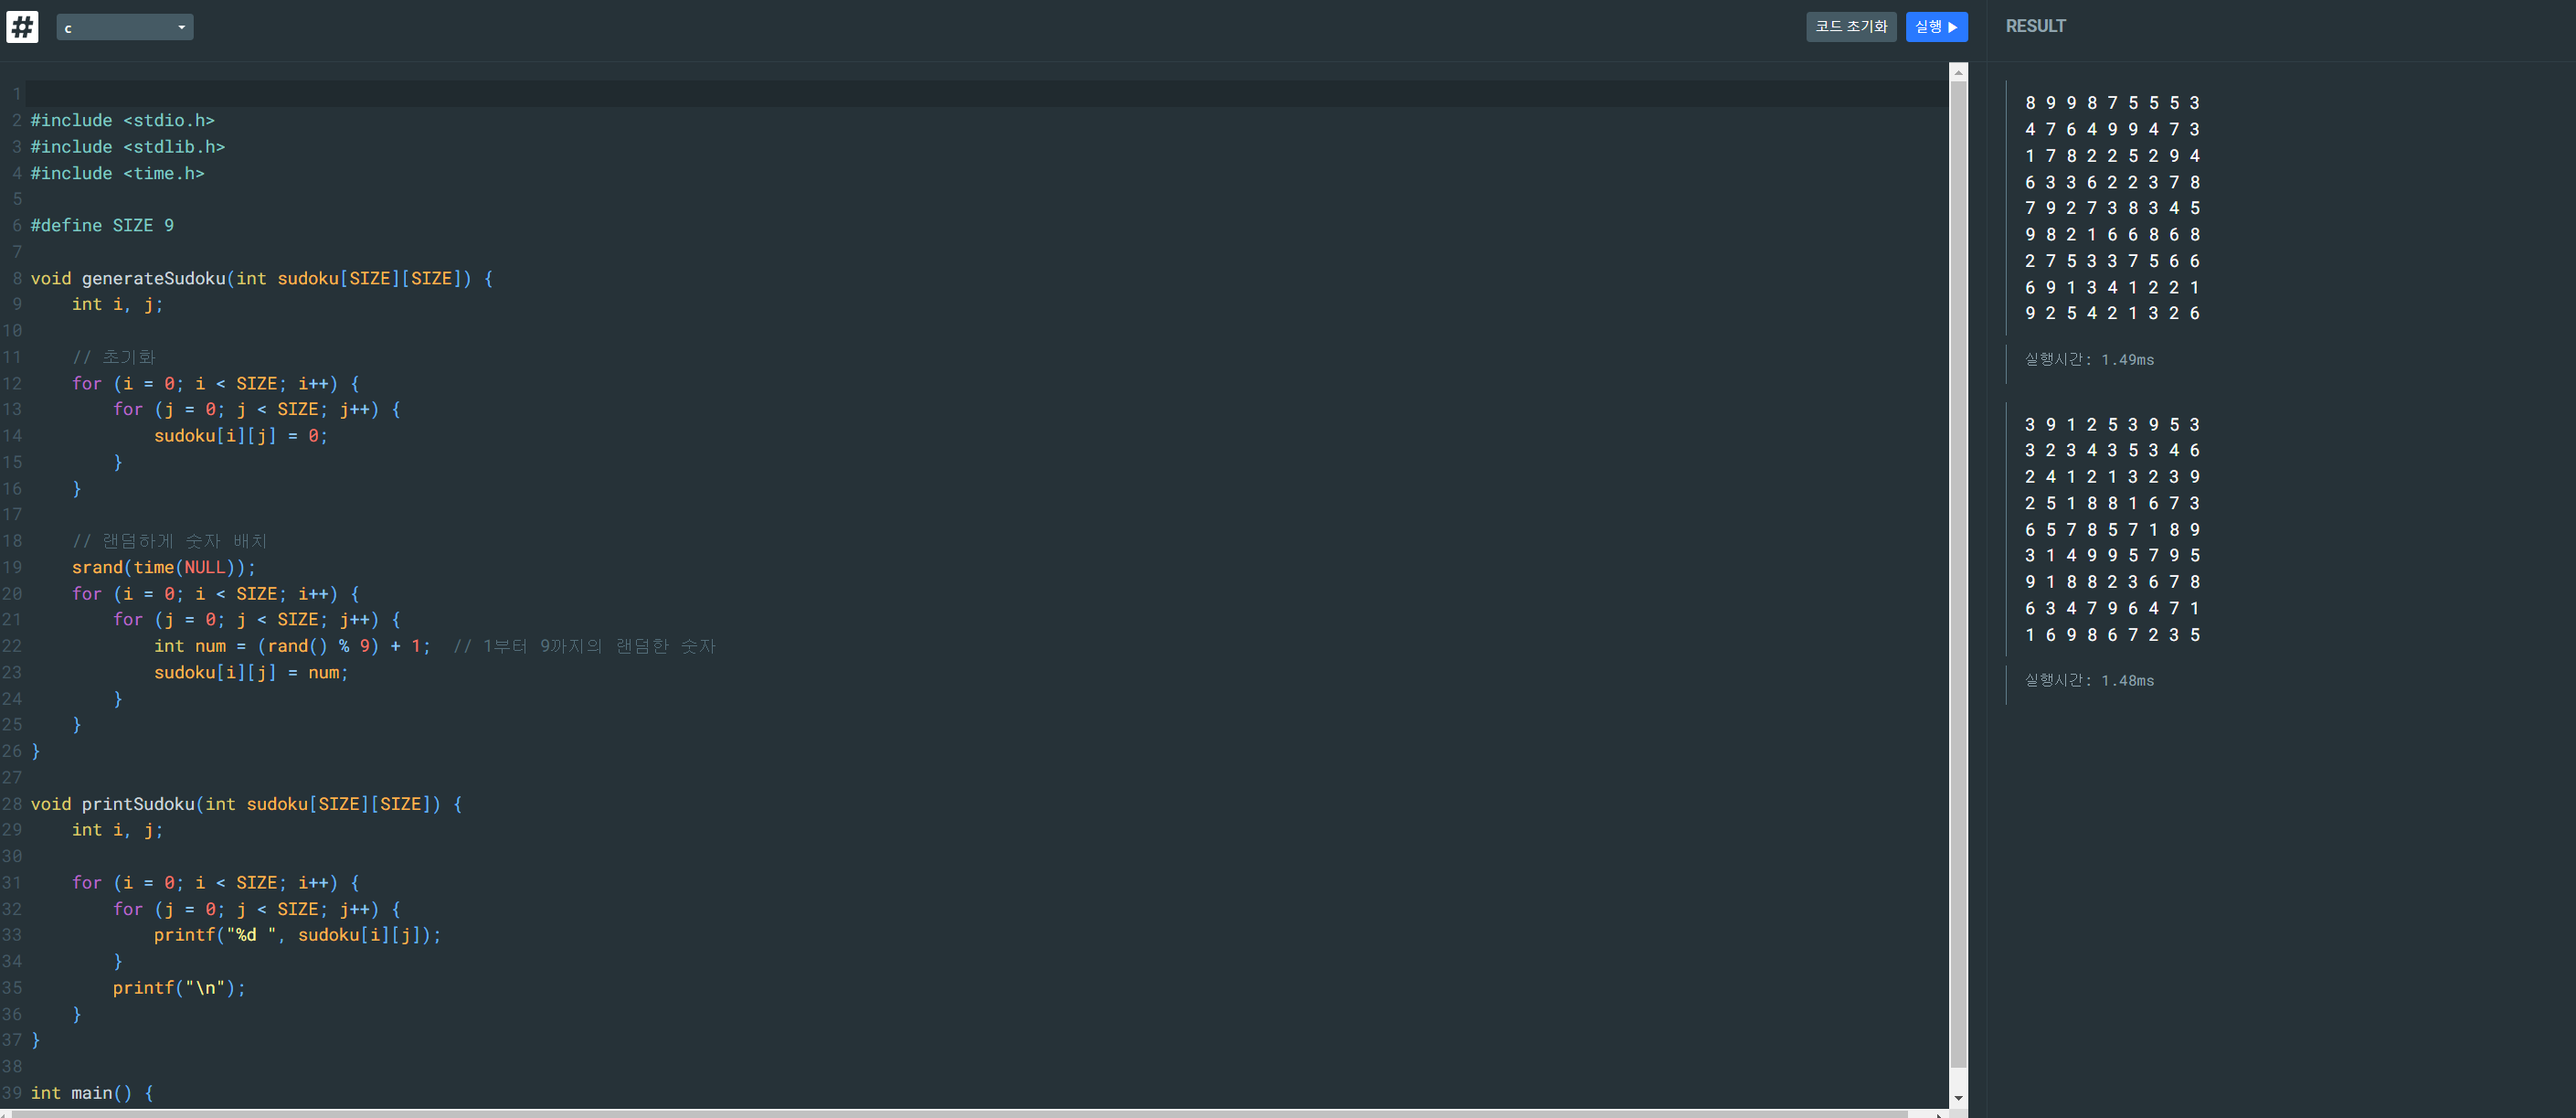Screen dimensions: 2576x1118
Task: Run the code with 실행 button
Action: click(1936, 27)
